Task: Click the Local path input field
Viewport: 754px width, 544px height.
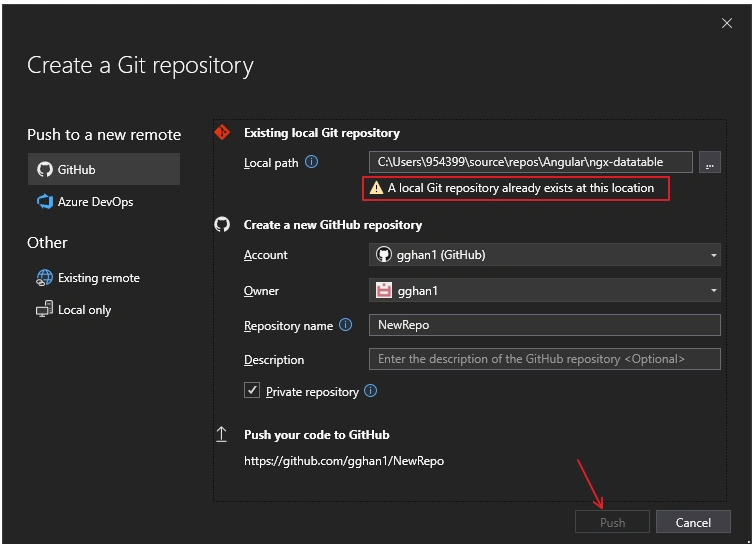Action: (x=530, y=162)
